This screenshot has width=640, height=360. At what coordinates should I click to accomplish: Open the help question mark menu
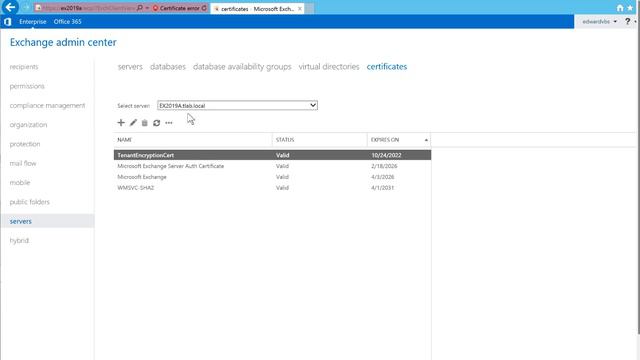[627, 21]
